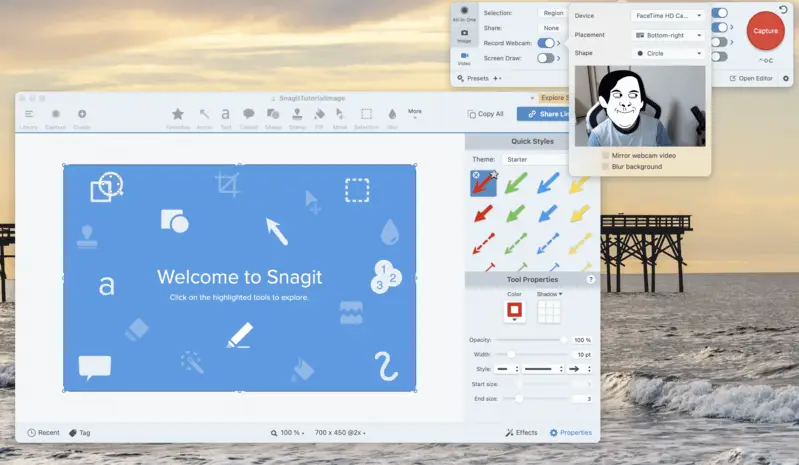Toggle the Record Webcam switch

click(x=545, y=43)
